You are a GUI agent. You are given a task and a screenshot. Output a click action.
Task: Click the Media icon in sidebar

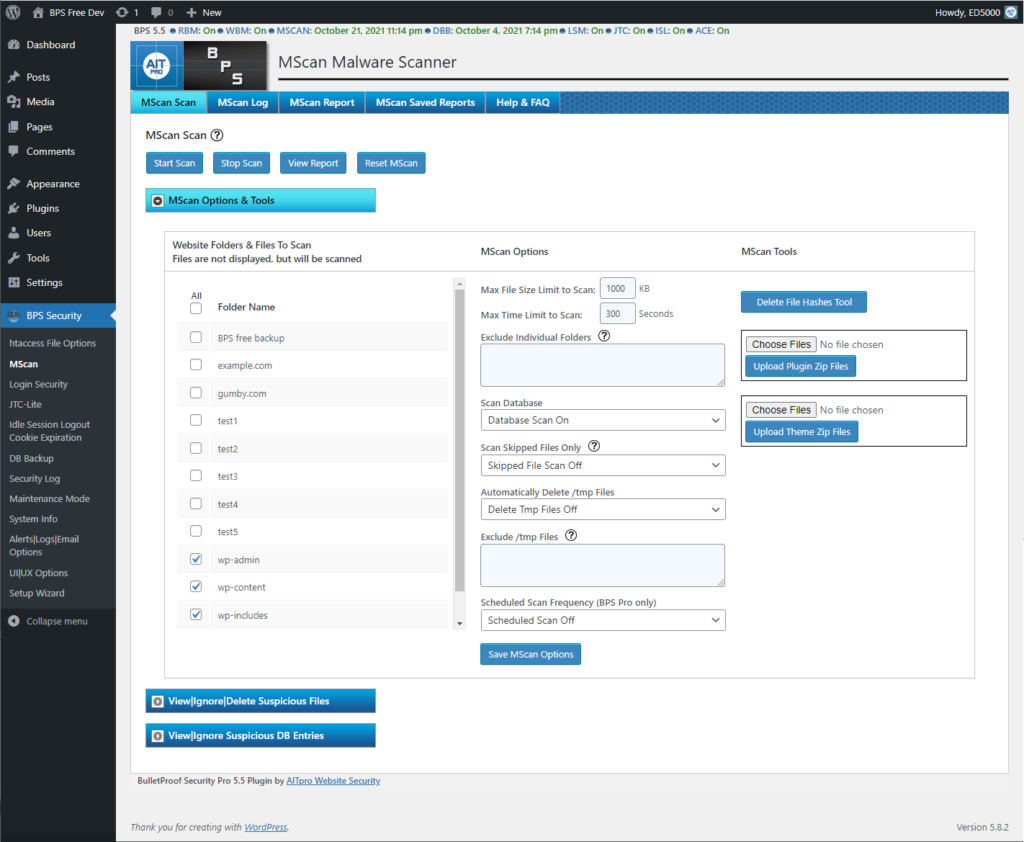[14, 102]
